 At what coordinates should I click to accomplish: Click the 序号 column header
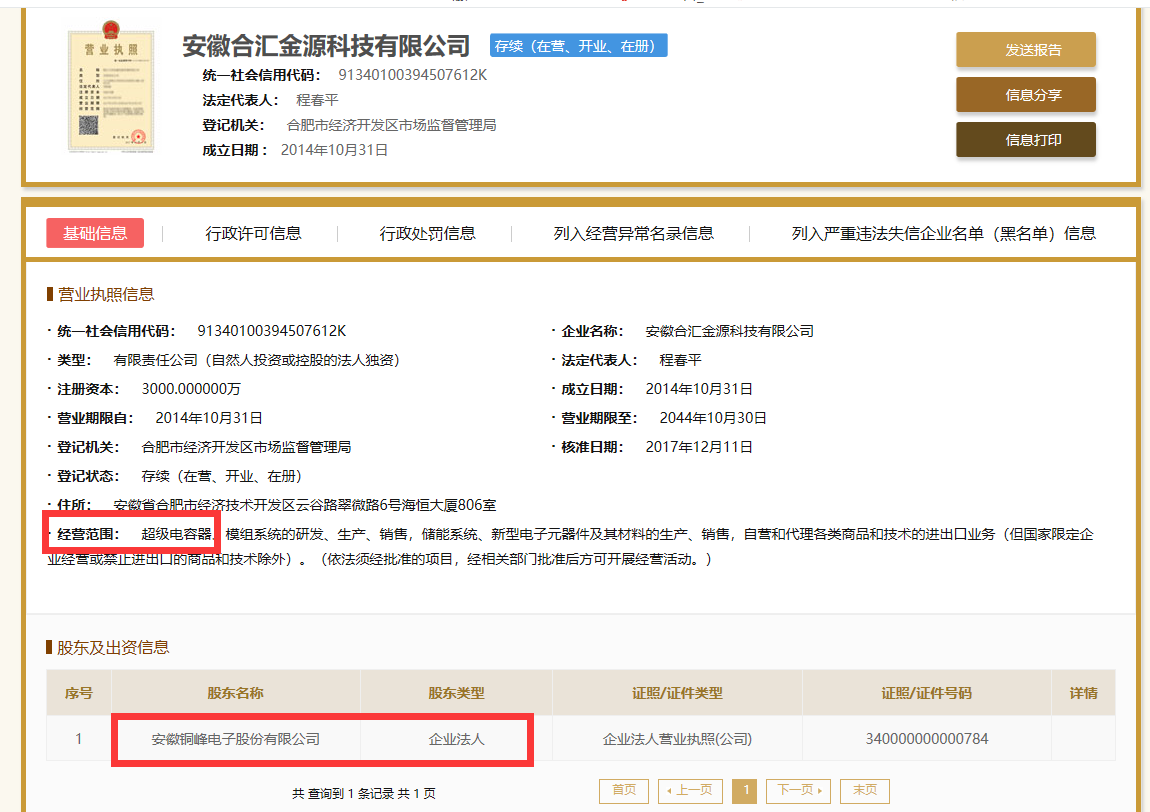point(78,693)
